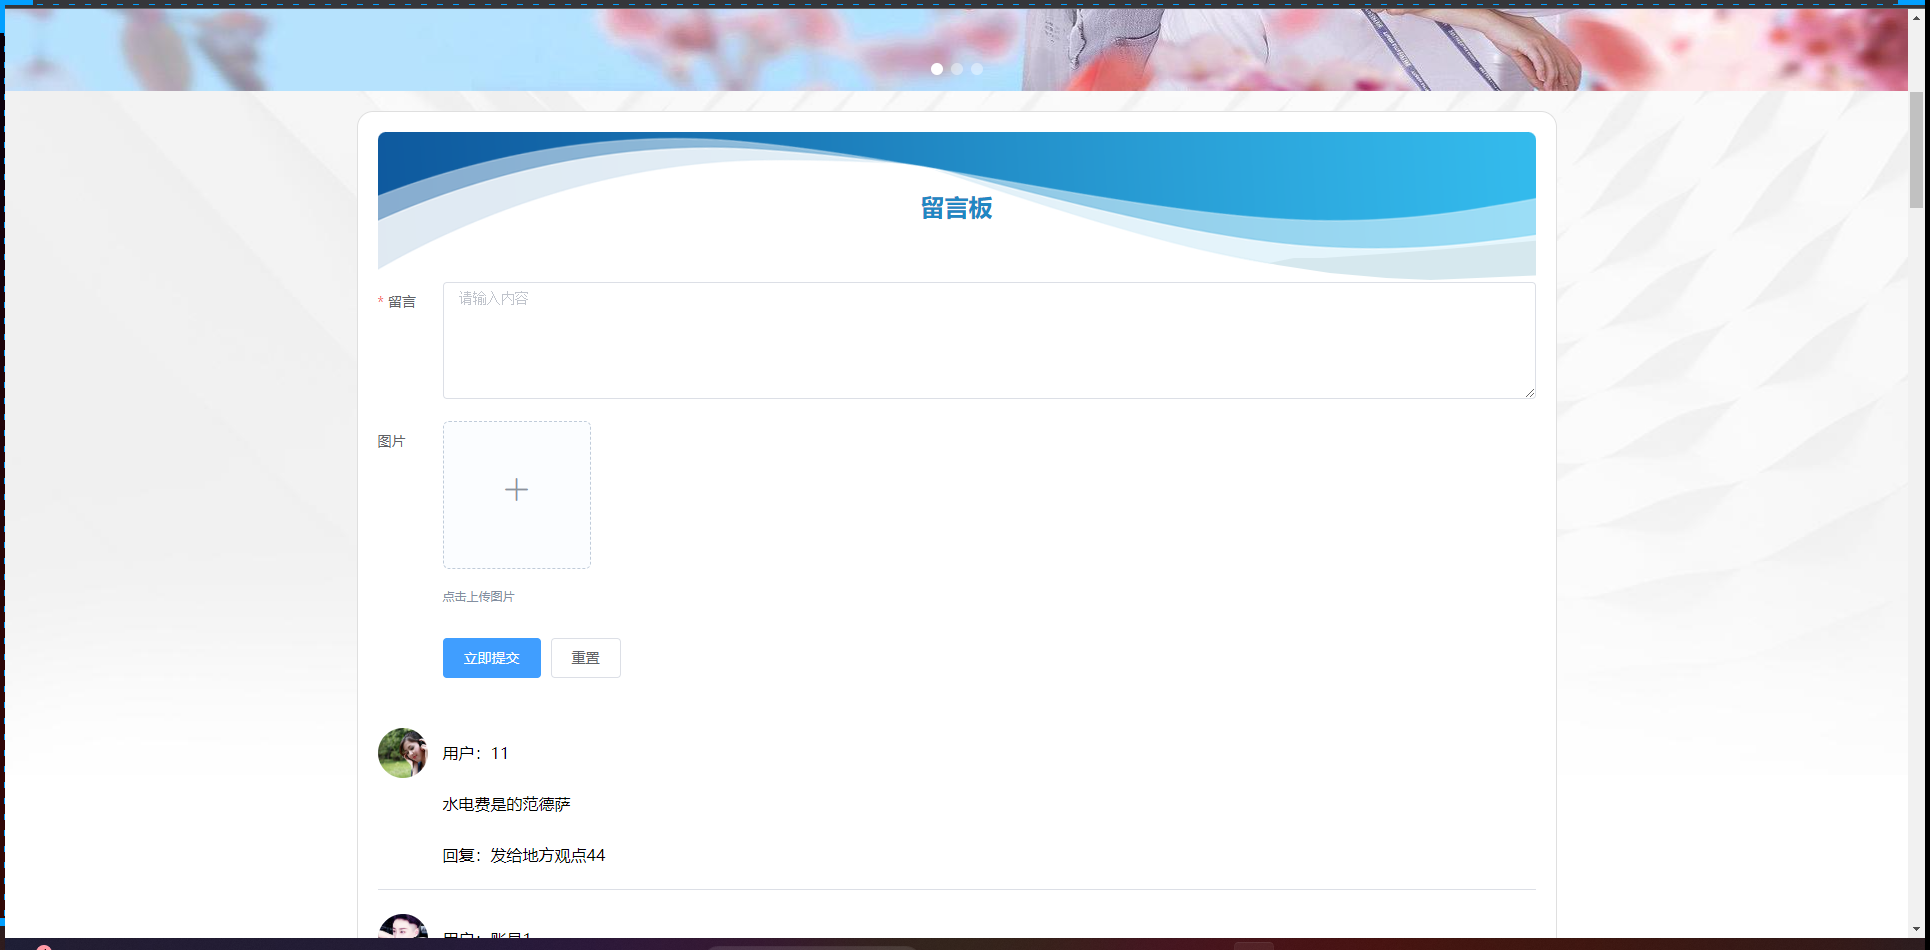Click the resize handle of the 留言 textarea

[x=1529, y=392]
